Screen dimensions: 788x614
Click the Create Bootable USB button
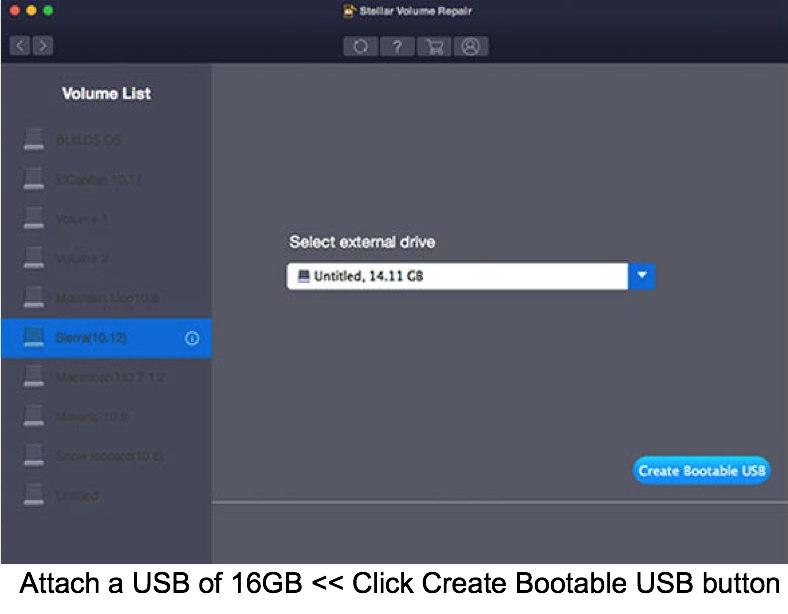(702, 470)
